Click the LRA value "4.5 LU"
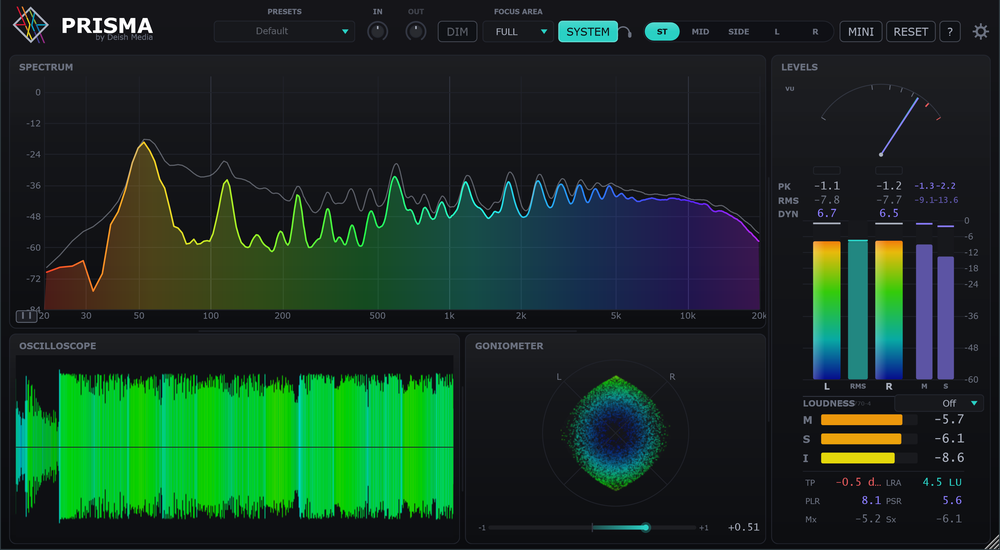 (x=942, y=482)
